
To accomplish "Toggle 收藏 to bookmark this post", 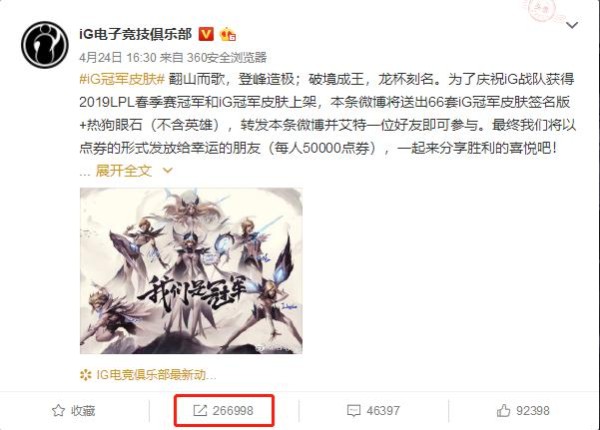I will tap(73, 410).
